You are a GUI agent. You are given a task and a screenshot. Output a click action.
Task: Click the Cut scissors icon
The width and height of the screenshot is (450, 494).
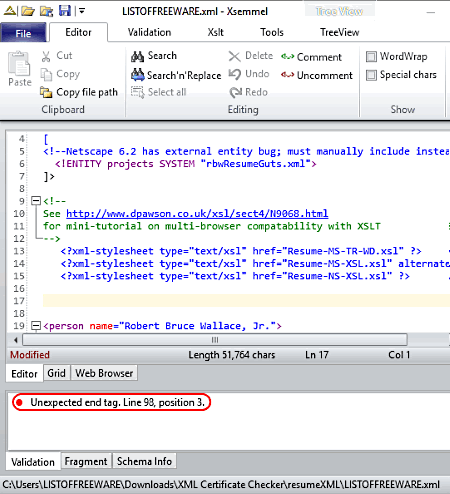pos(46,56)
